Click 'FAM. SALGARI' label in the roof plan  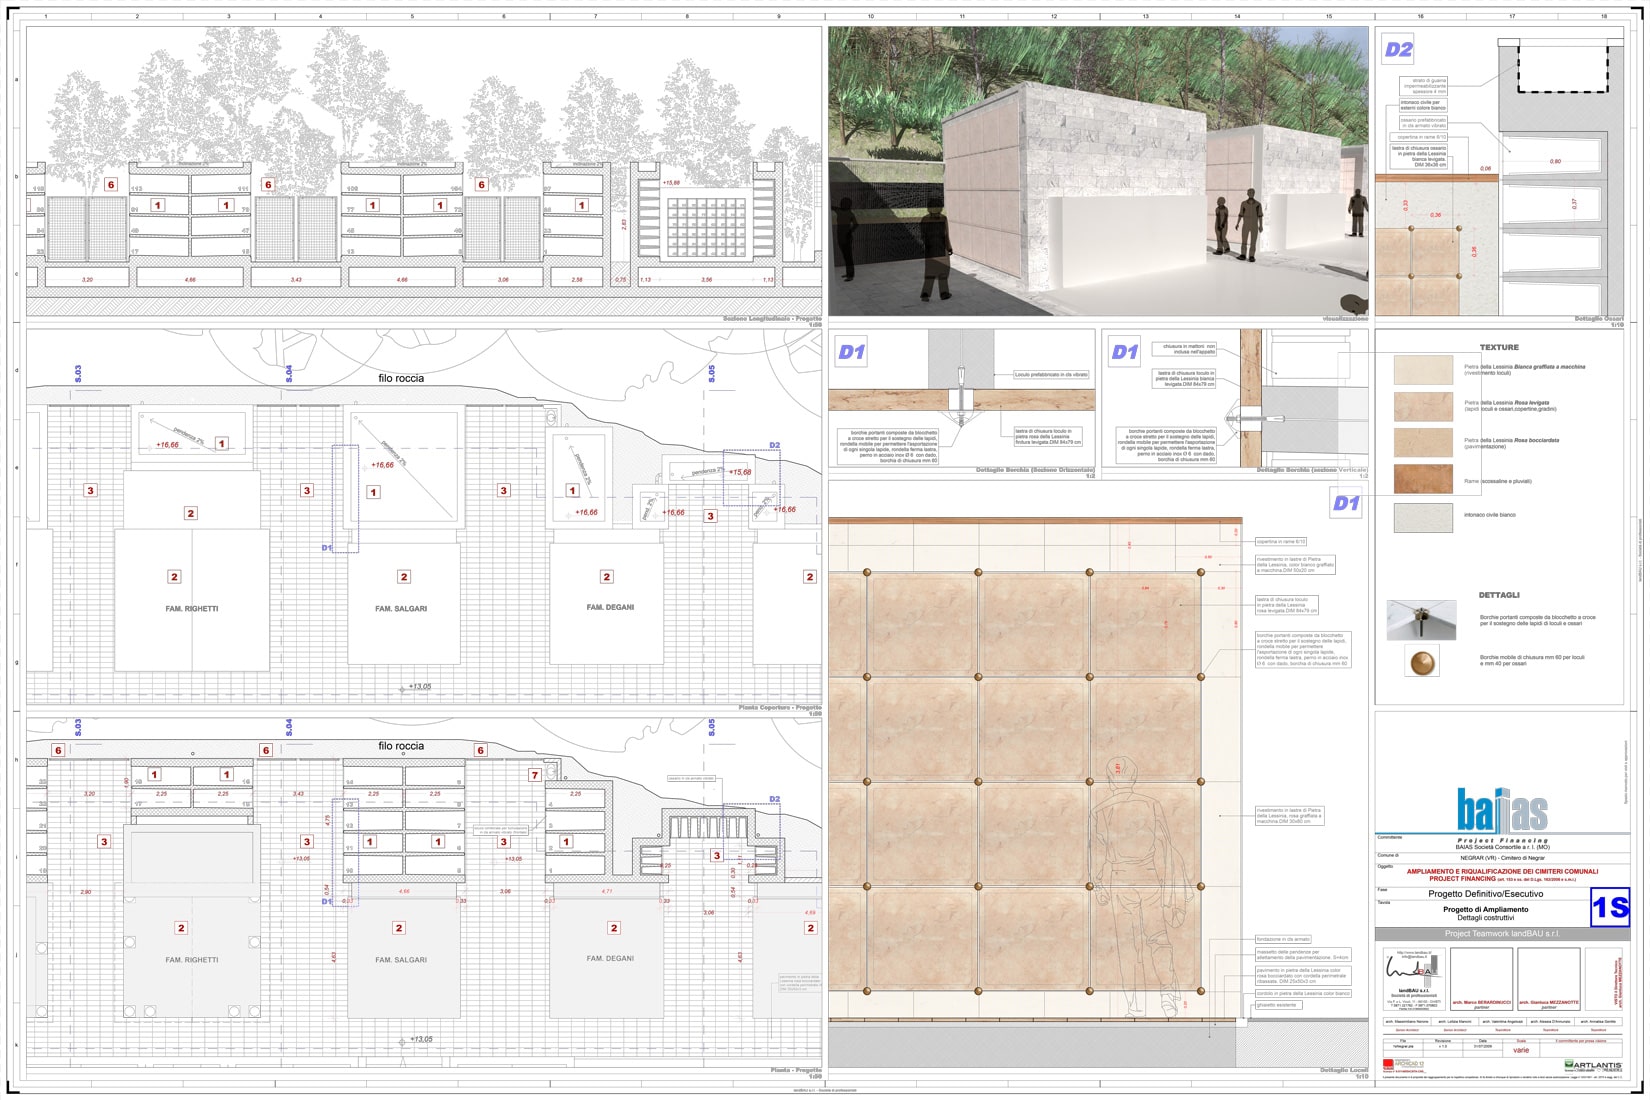pos(401,608)
